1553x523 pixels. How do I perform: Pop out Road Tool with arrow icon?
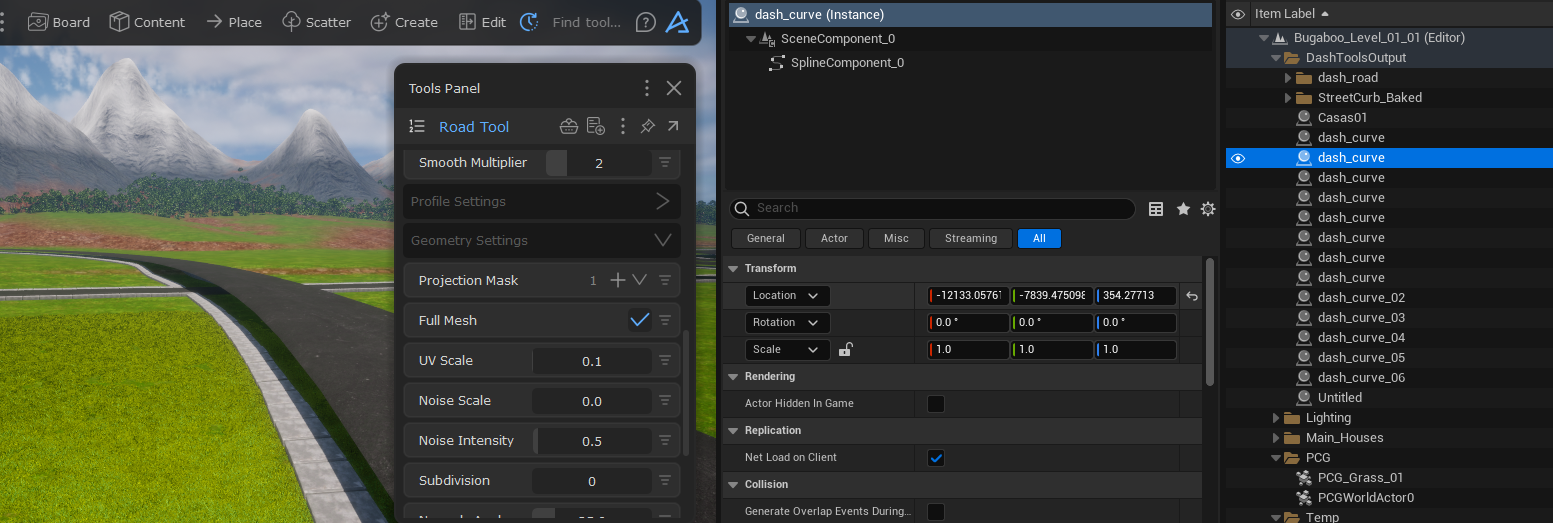click(673, 126)
